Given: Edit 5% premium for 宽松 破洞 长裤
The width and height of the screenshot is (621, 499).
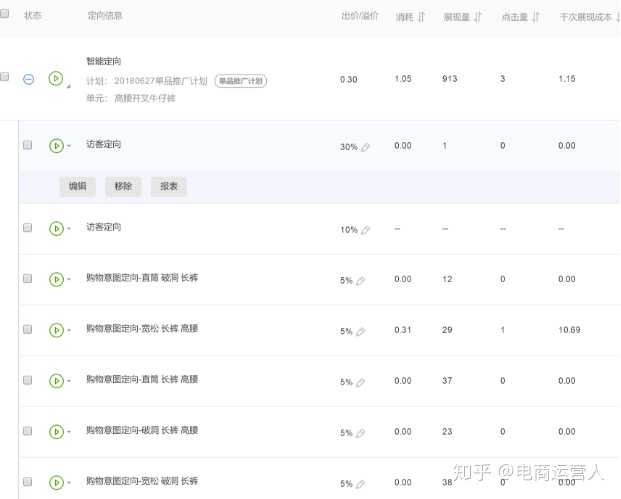Looking at the screenshot, I should (360, 484).
